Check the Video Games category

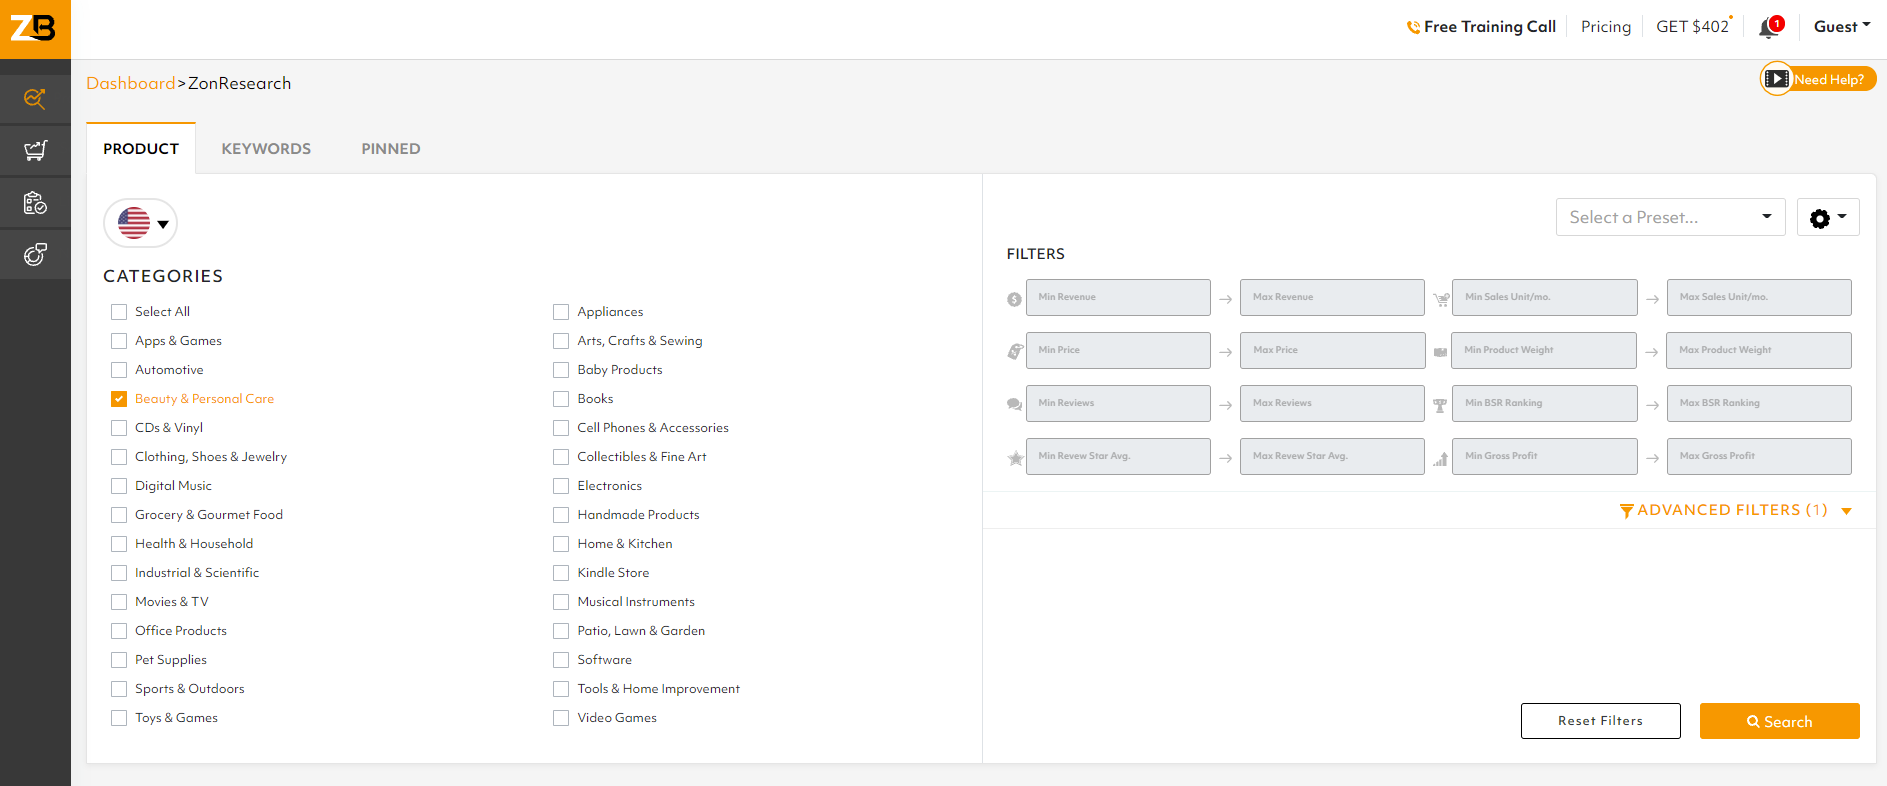(561, 718)
